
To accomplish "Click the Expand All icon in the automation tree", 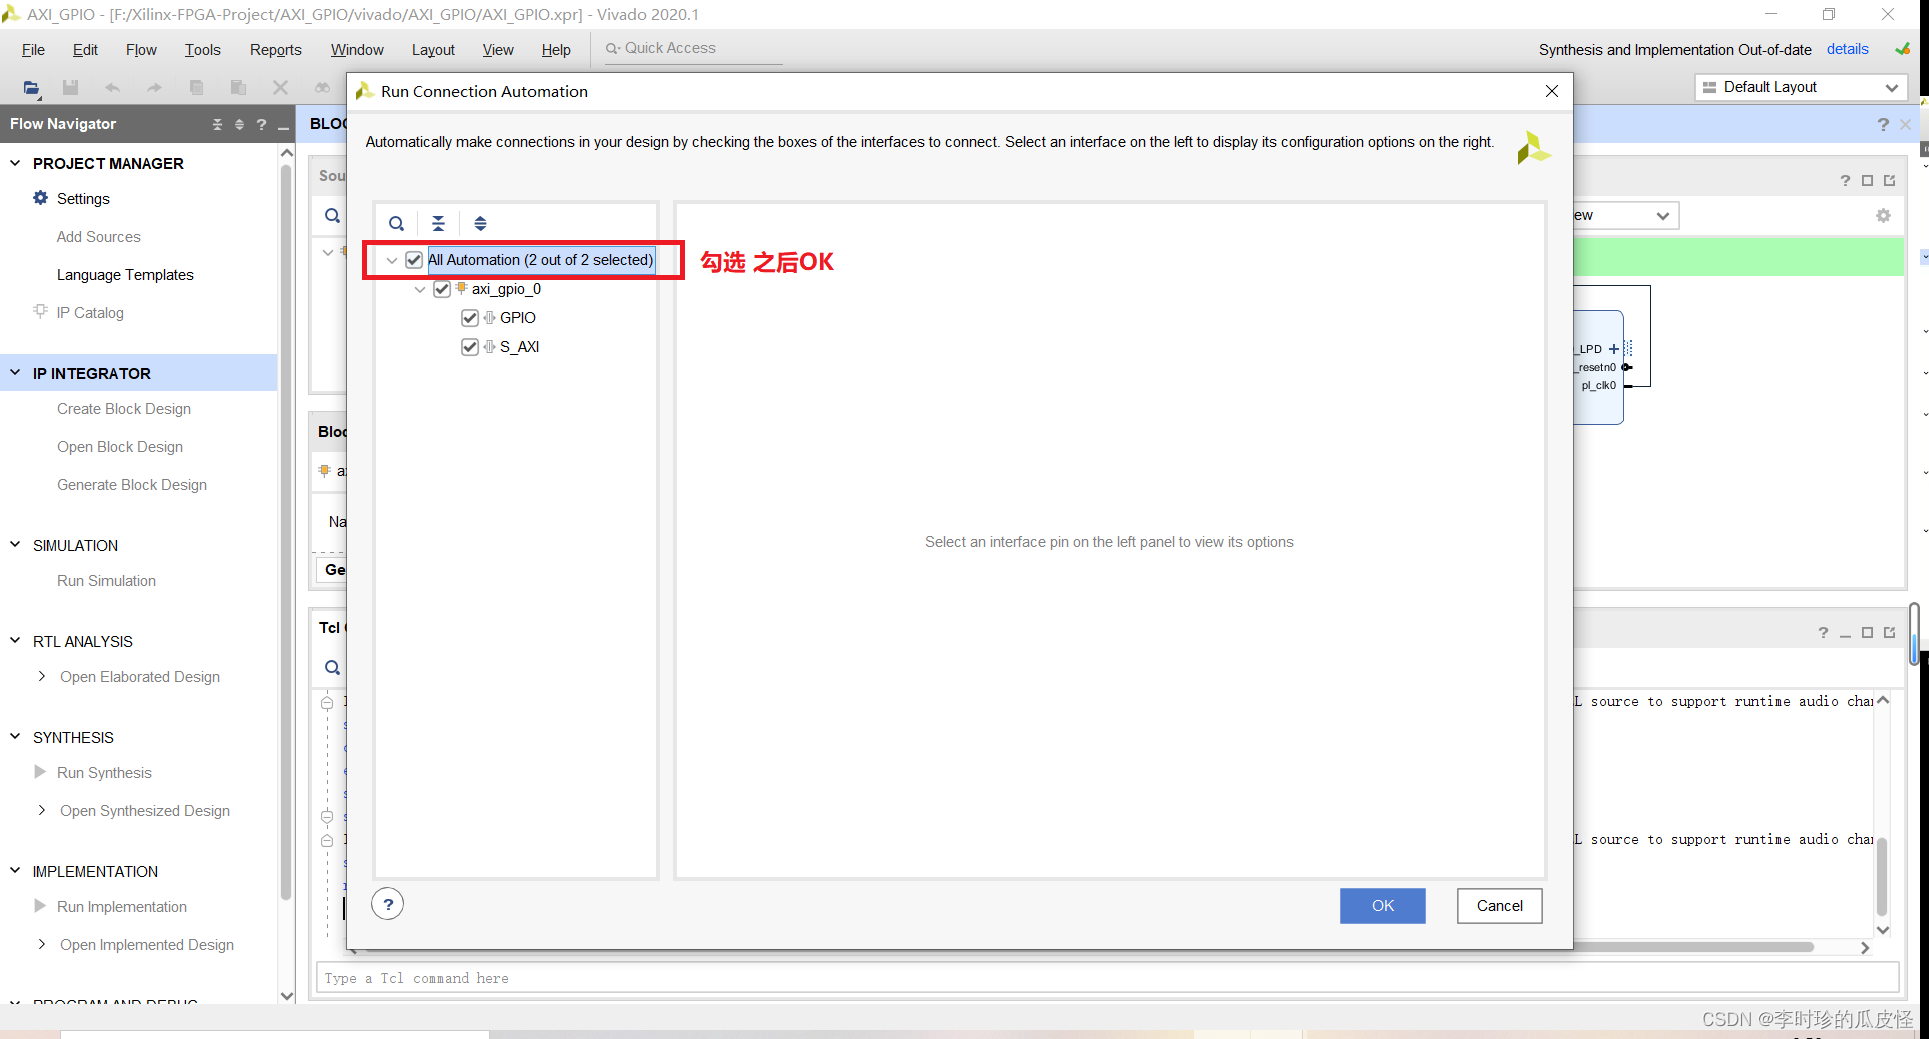I will 480,223.
